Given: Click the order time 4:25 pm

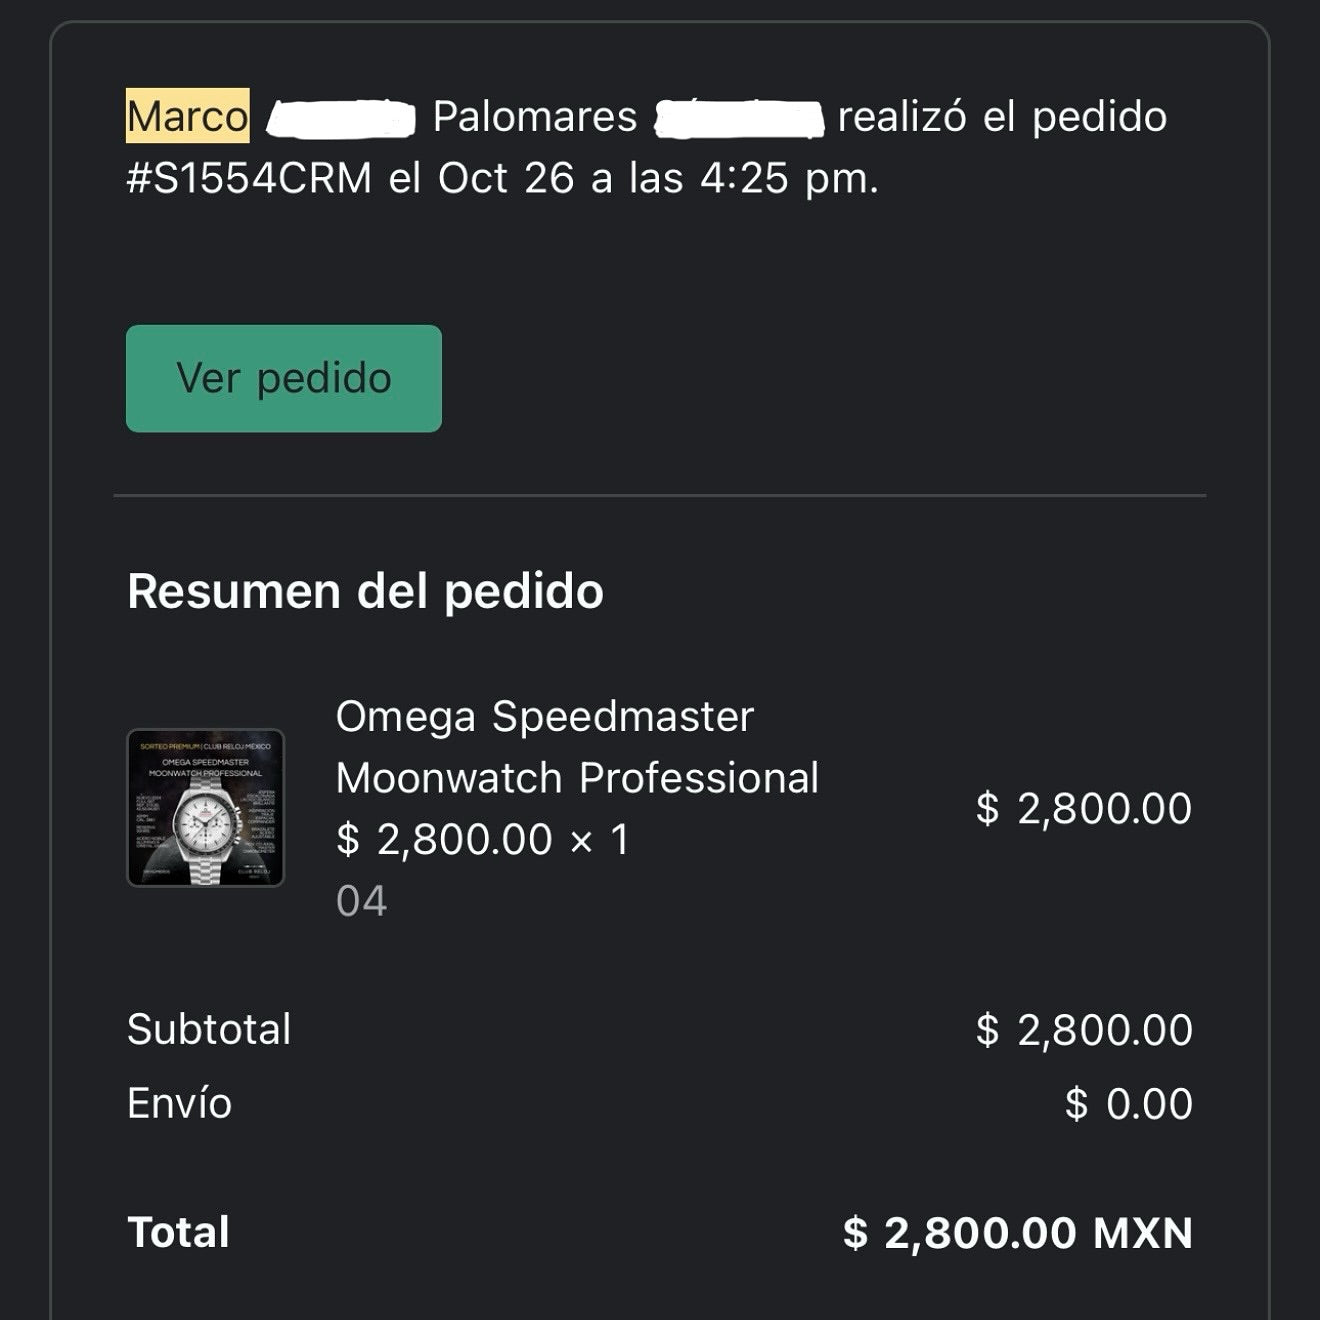Looking at the screenshot, I should point(788,178).
